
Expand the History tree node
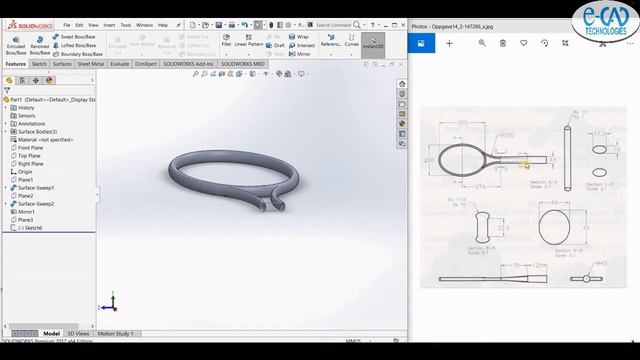click(x=6, y=108)
